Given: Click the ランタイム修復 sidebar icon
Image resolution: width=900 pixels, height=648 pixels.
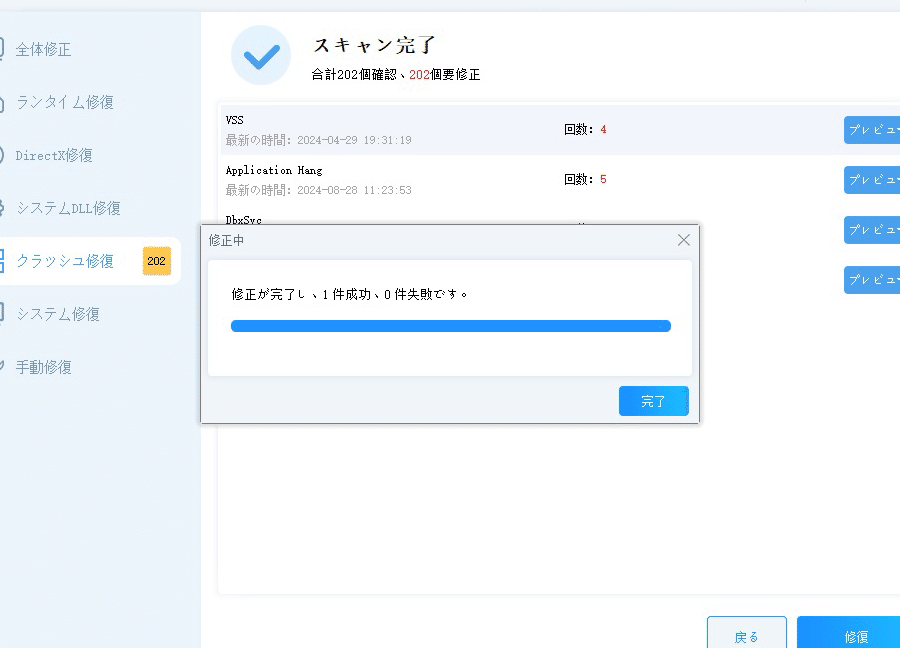Looking at the screenshot, I should [x=3, y=102].
